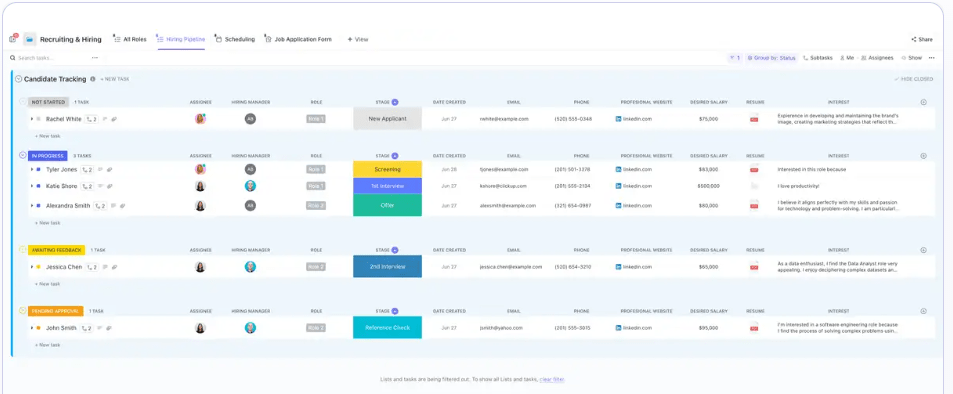Switch to the Hiring Pipeline tab

click(x=181, y=39)
